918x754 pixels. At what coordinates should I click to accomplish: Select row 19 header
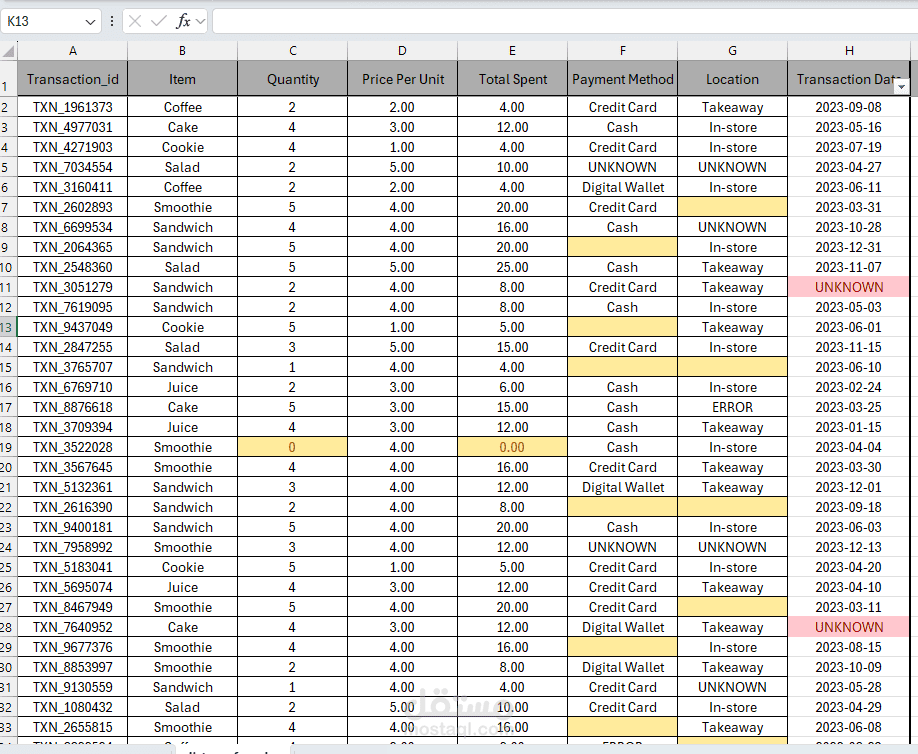click(x=8, y=447)
